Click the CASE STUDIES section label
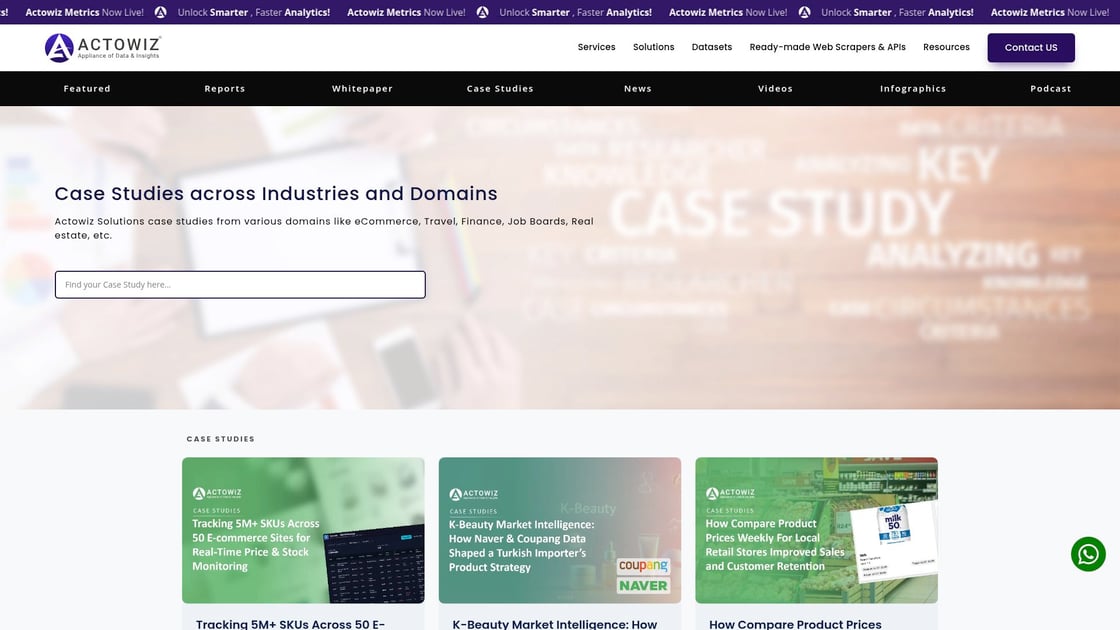Screen dimensions: 1120x630 (221, 439)
